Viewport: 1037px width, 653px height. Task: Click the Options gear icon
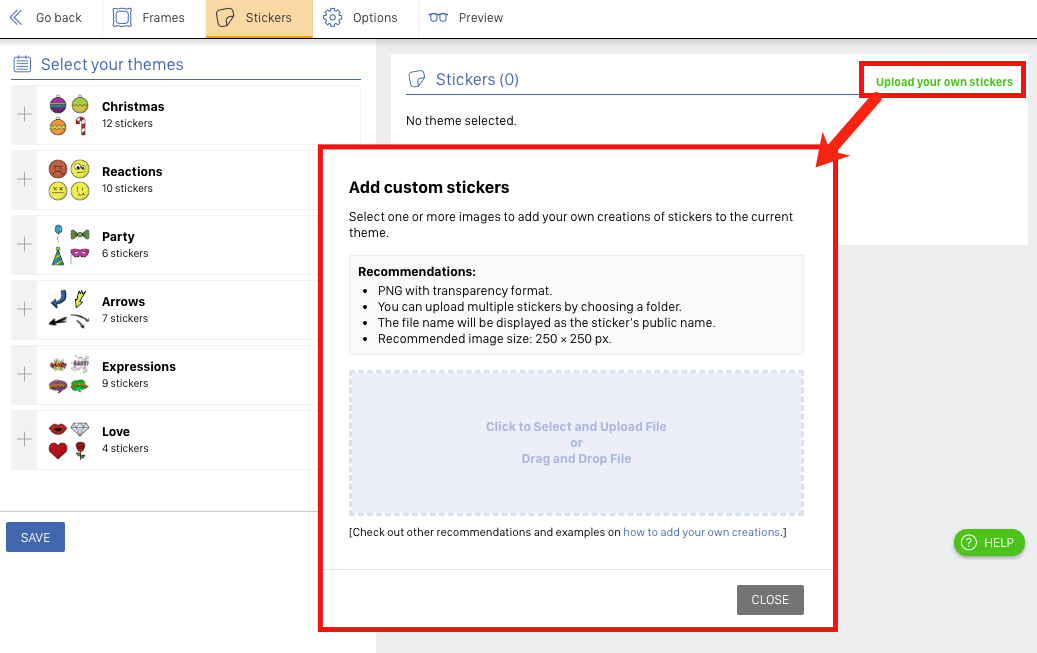point(332,18)
